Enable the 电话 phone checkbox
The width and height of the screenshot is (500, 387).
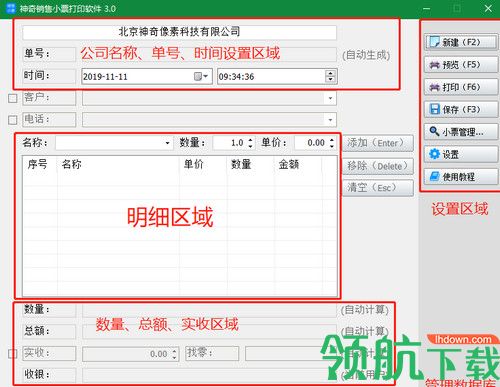click(13, 120)
